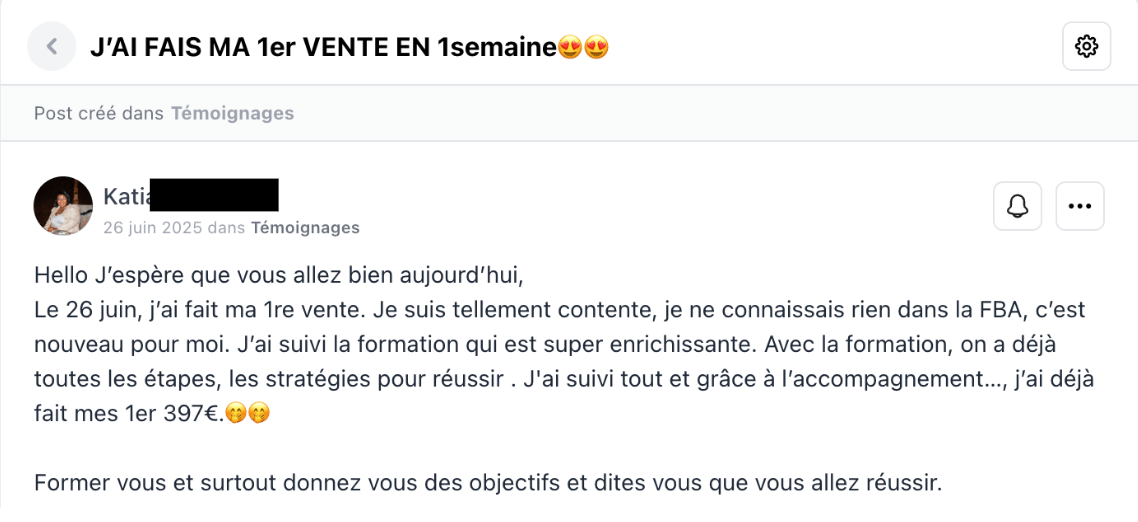Go back using the left chevron button
Viewport: 1138px width, 522px height.
tap(52, 46)
